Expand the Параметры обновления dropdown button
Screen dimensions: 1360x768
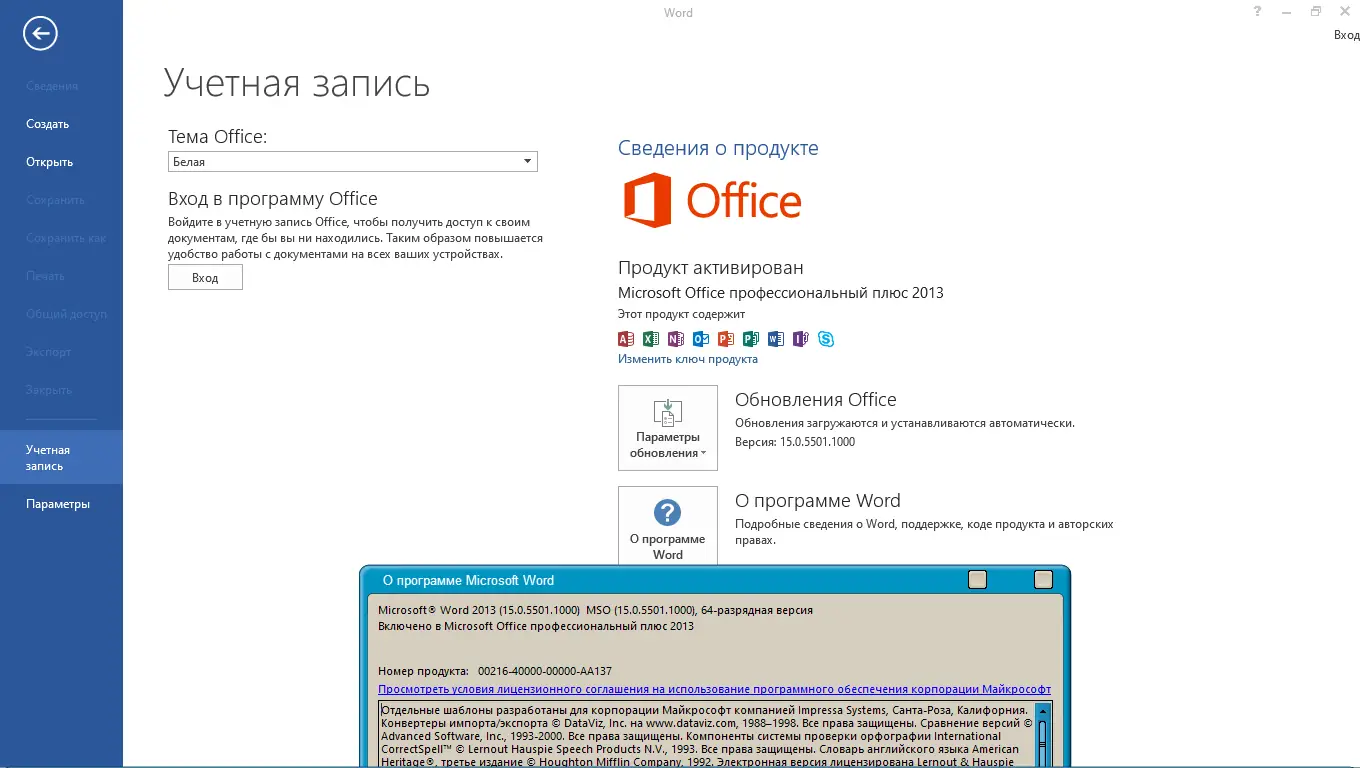click(668, 428)
